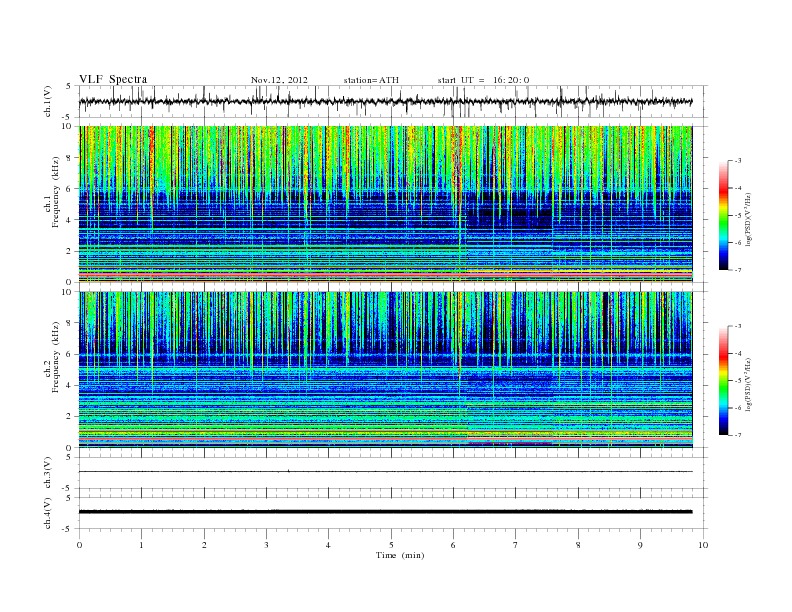Click the flat ch.3 voltage trace line

point(385,472)
